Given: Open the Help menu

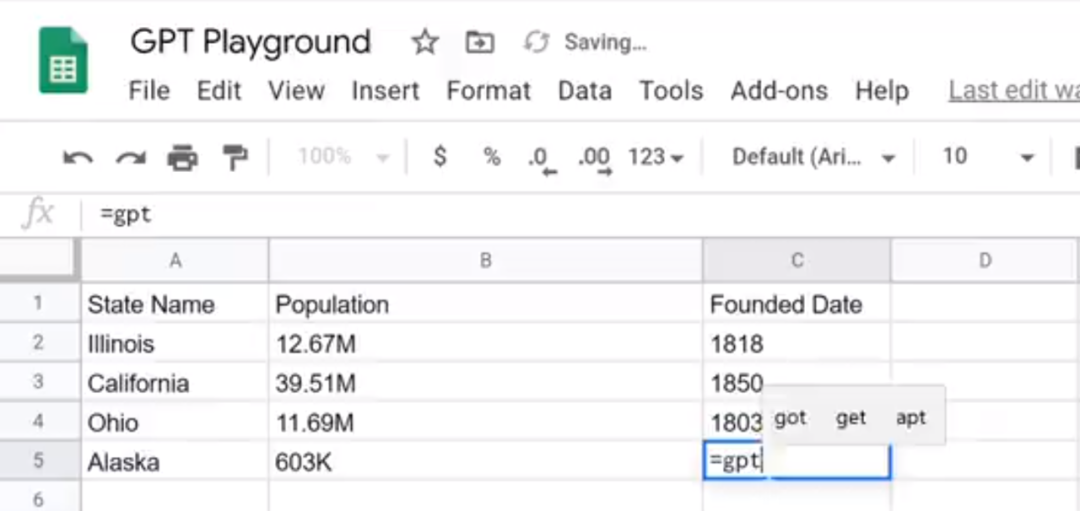Looking at the screenshot, I should (x=882, y=91).
